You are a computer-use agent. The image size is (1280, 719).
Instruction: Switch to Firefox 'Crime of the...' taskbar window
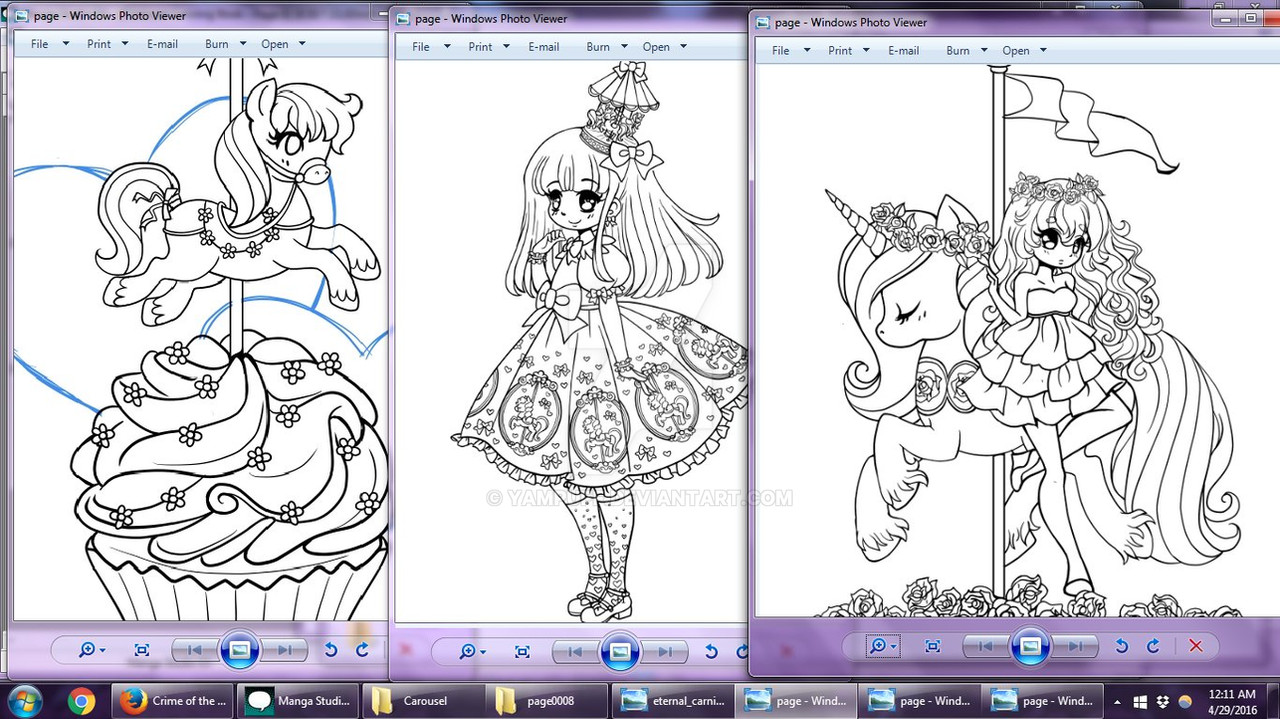[x=174, y=701]
